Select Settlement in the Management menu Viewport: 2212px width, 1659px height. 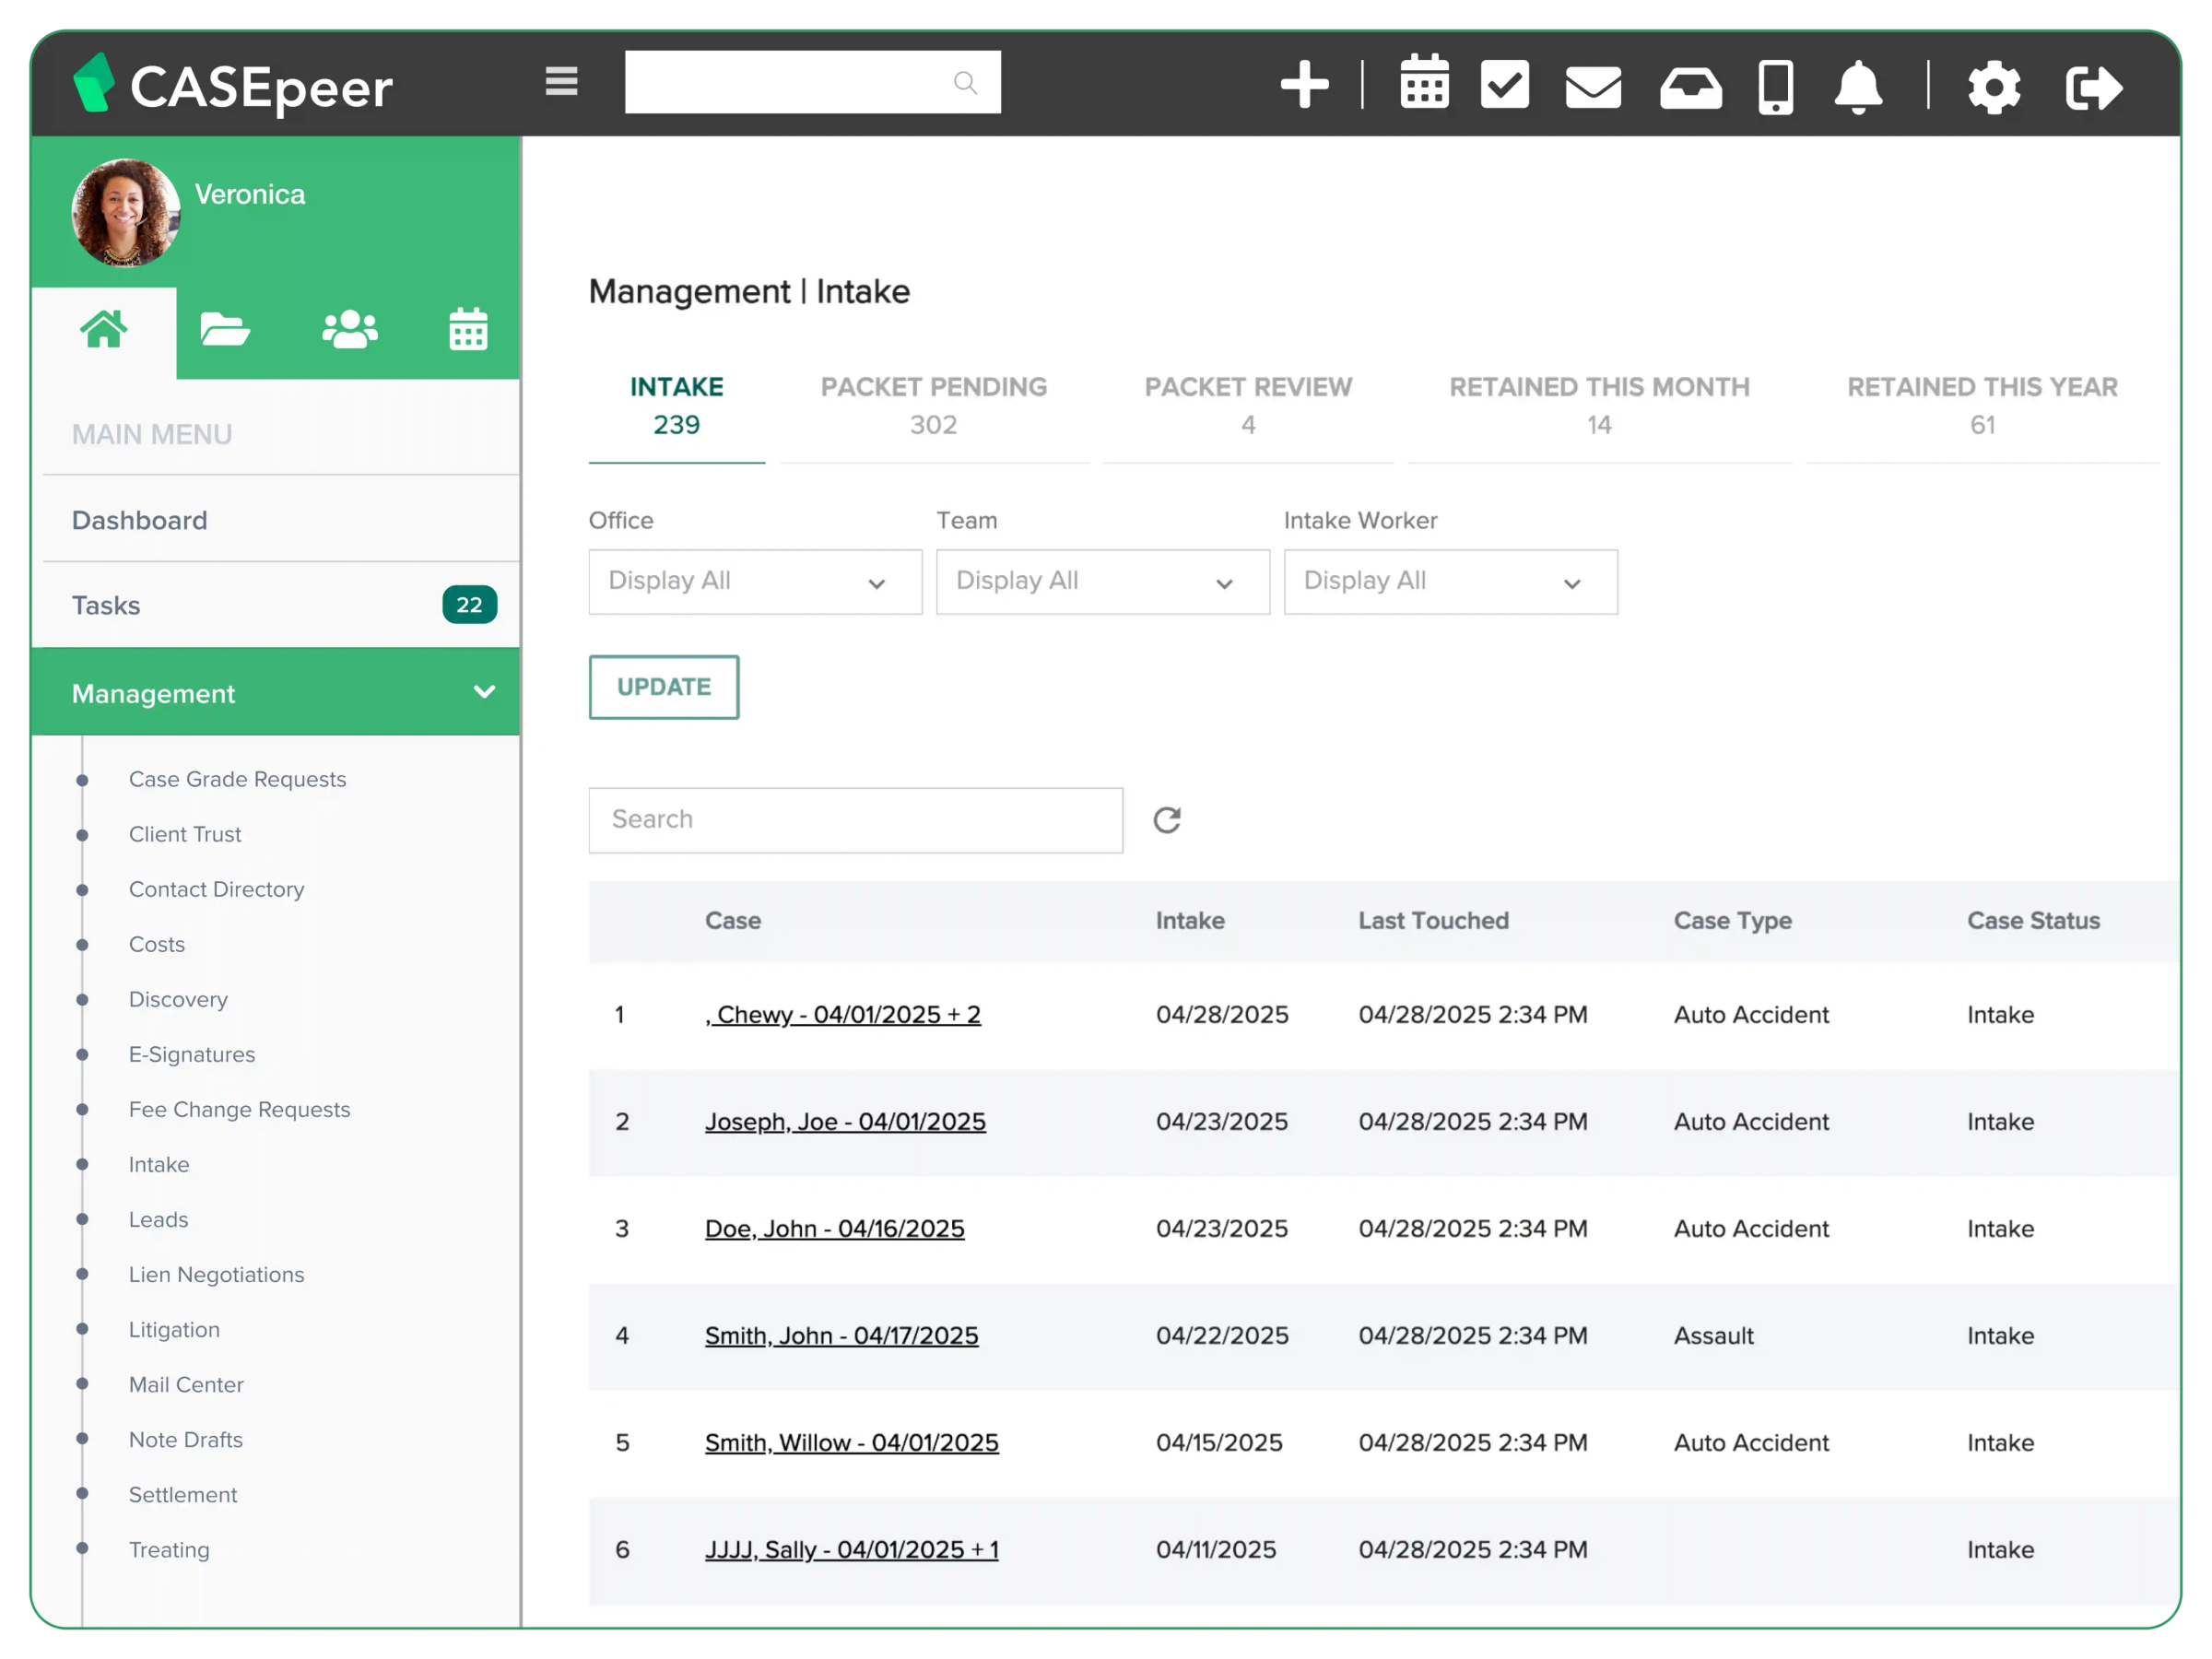pos(183,1494)
